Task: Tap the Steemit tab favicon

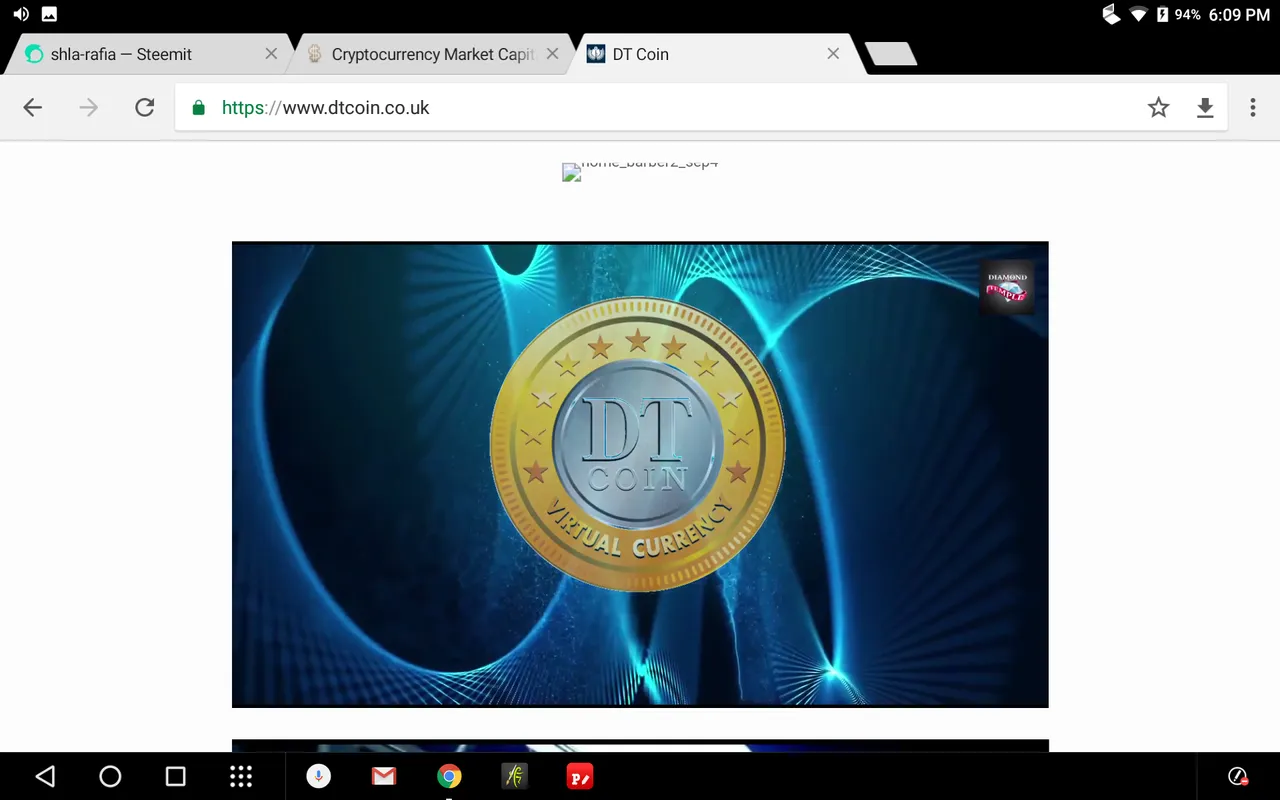Action: pos(34,54)
